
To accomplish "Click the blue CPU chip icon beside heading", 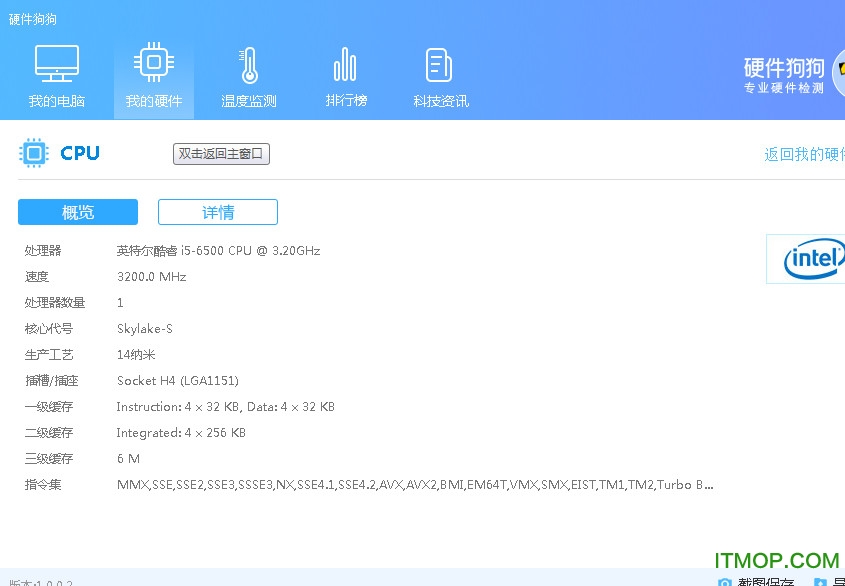I will click(34, 153).
